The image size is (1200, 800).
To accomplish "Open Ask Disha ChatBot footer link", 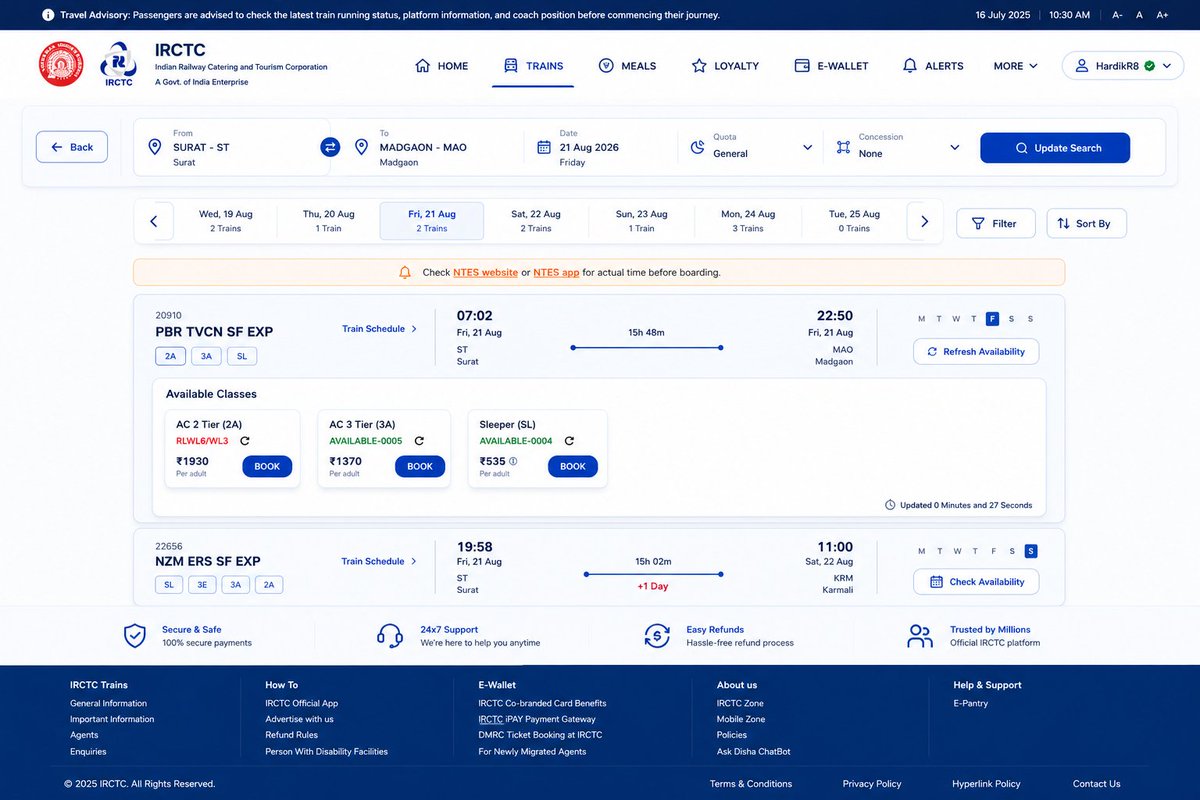I will (754, 751).
